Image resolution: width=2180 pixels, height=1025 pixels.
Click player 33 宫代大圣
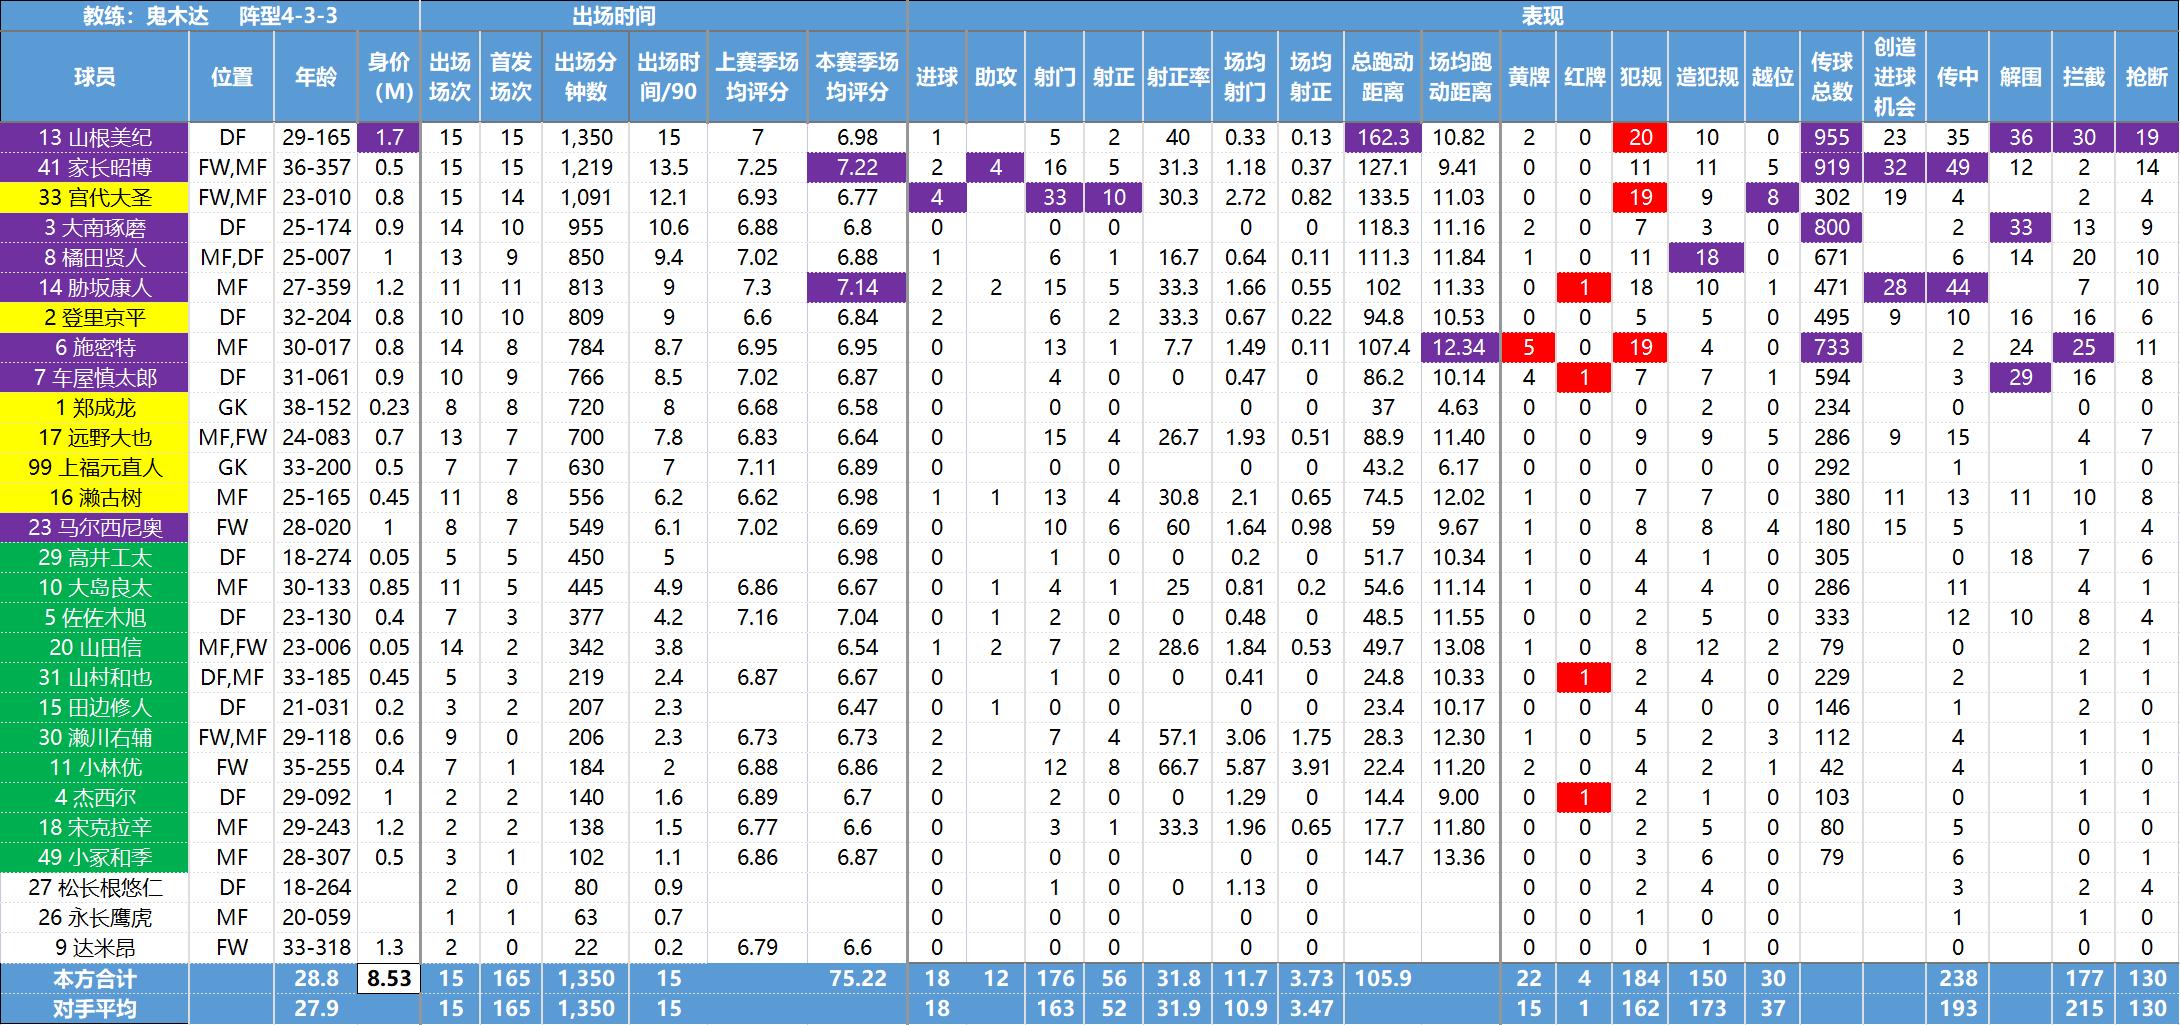[95, 197]
